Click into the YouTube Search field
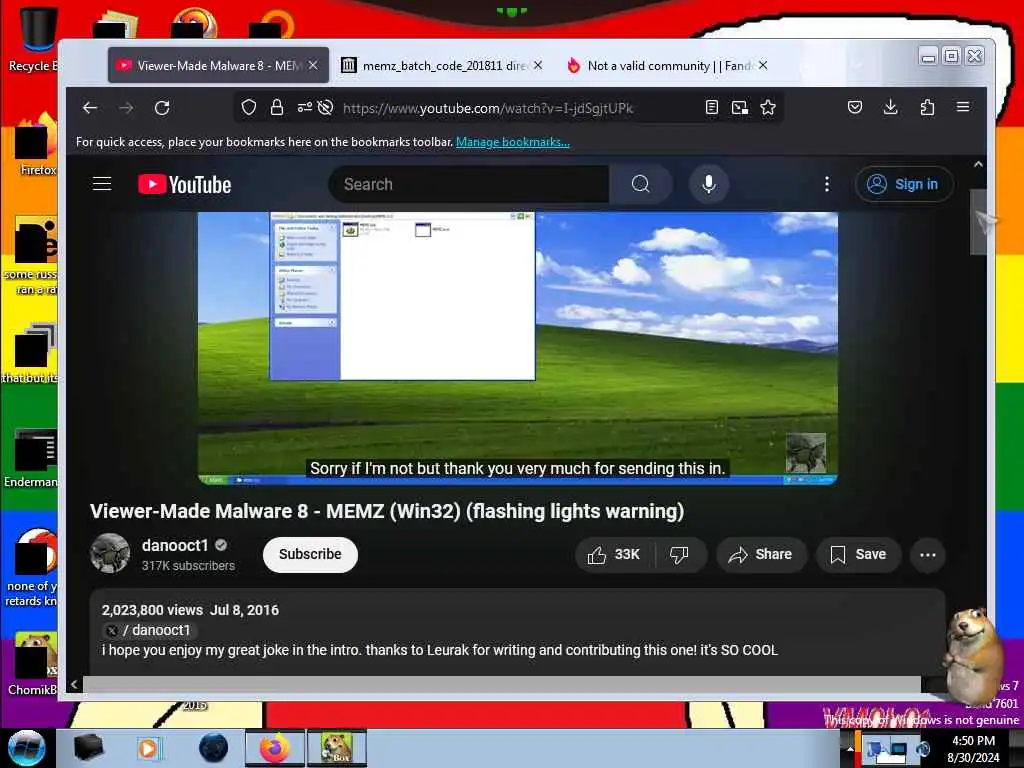This screenshot has width=1024, height=768. point(469,184)
